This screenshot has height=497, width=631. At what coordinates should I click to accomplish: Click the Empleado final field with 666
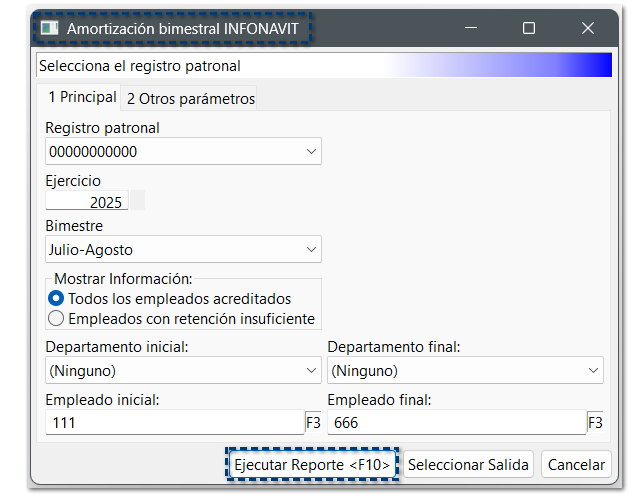click(x=456, y=424)
